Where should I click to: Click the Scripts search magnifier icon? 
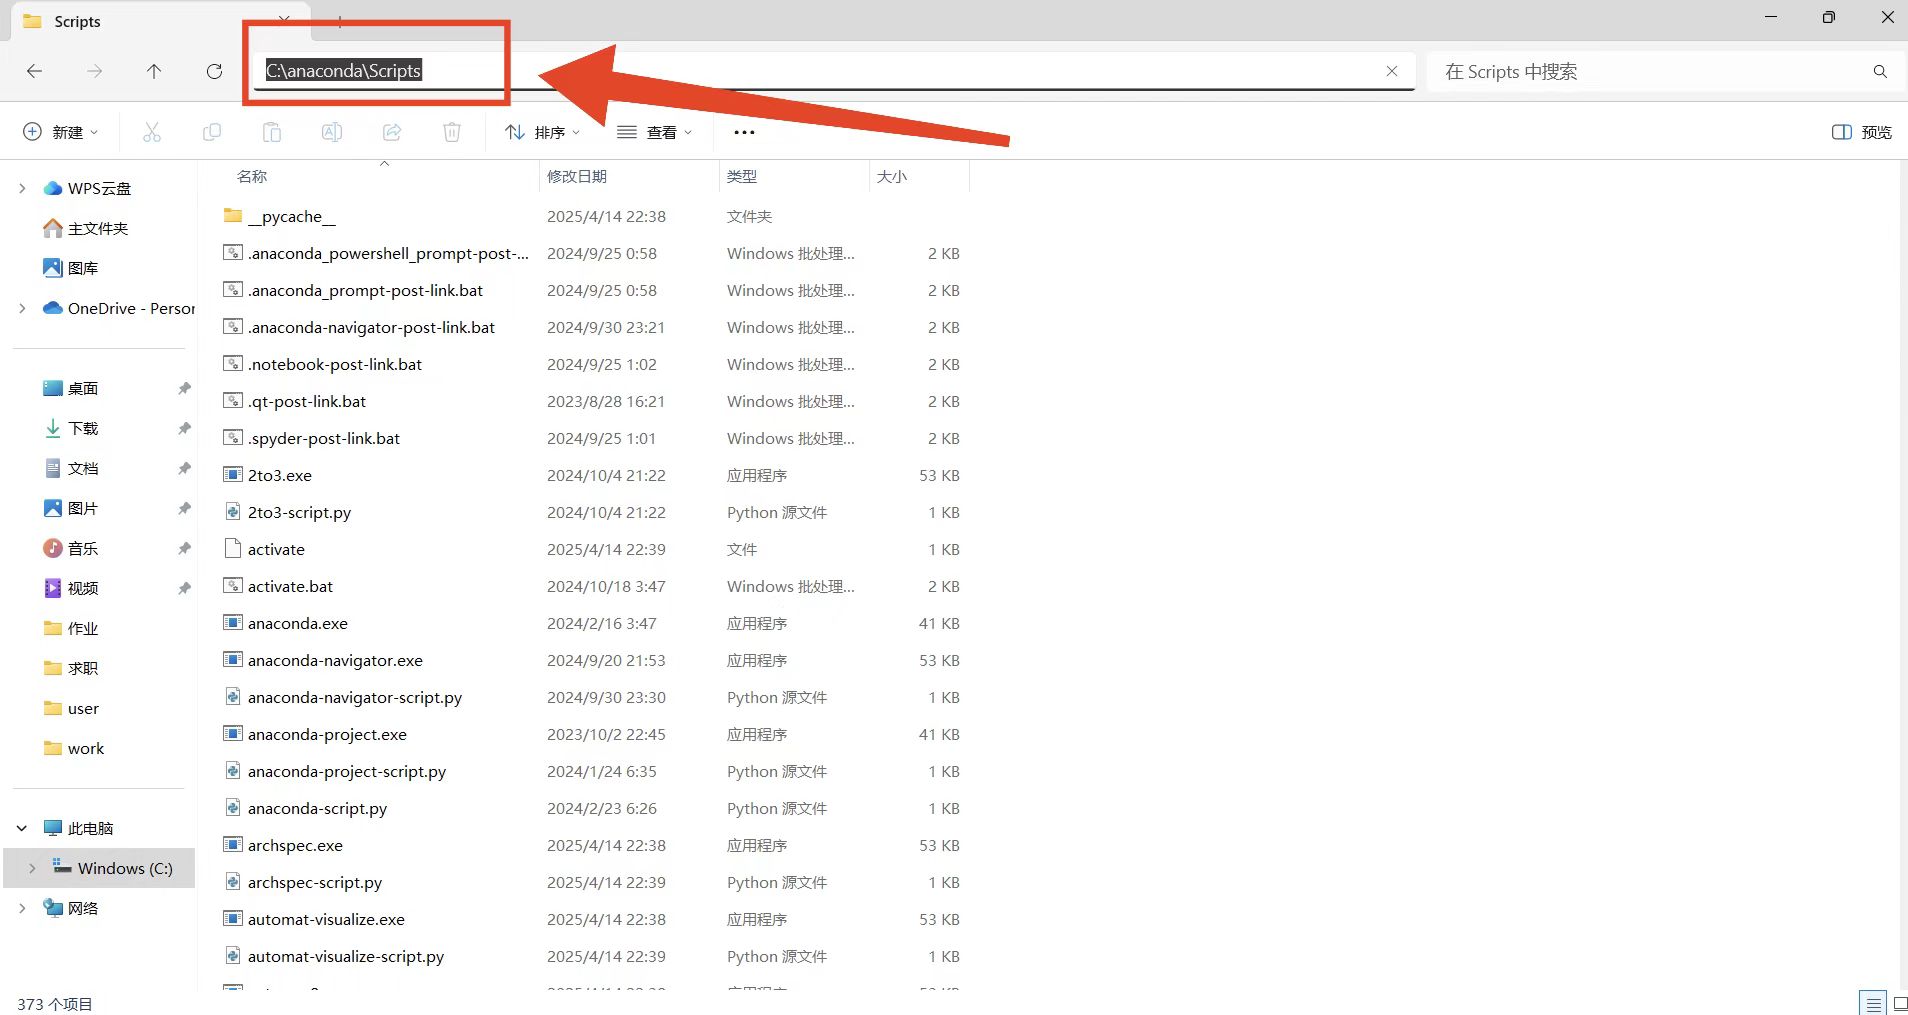click(x=1880, y=71)
